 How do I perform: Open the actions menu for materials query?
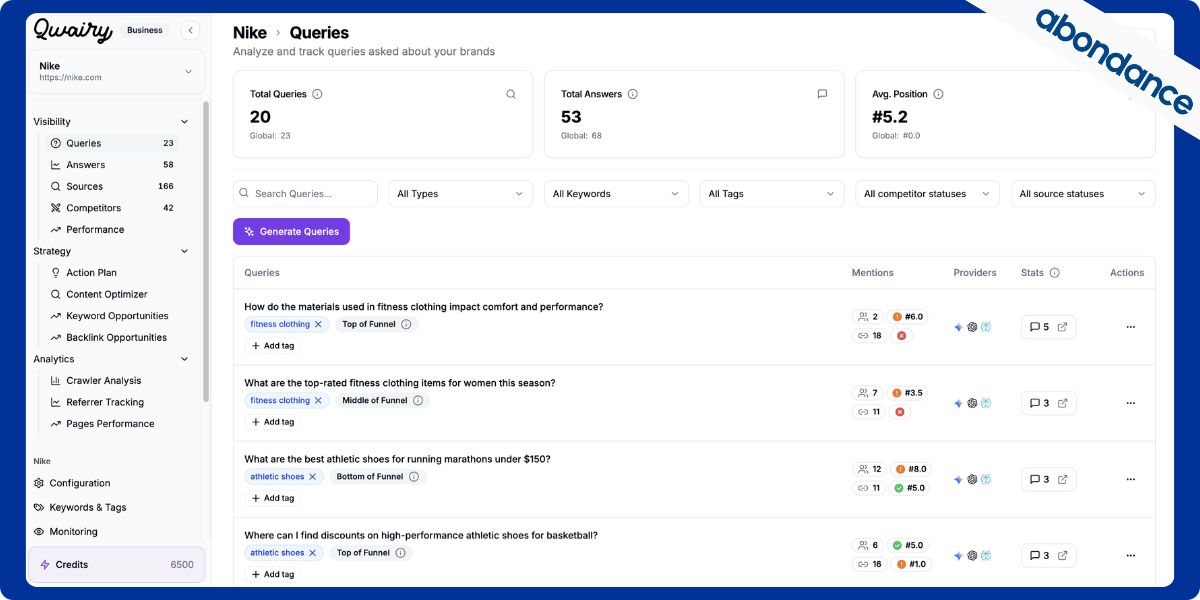tap(1130, 327)
